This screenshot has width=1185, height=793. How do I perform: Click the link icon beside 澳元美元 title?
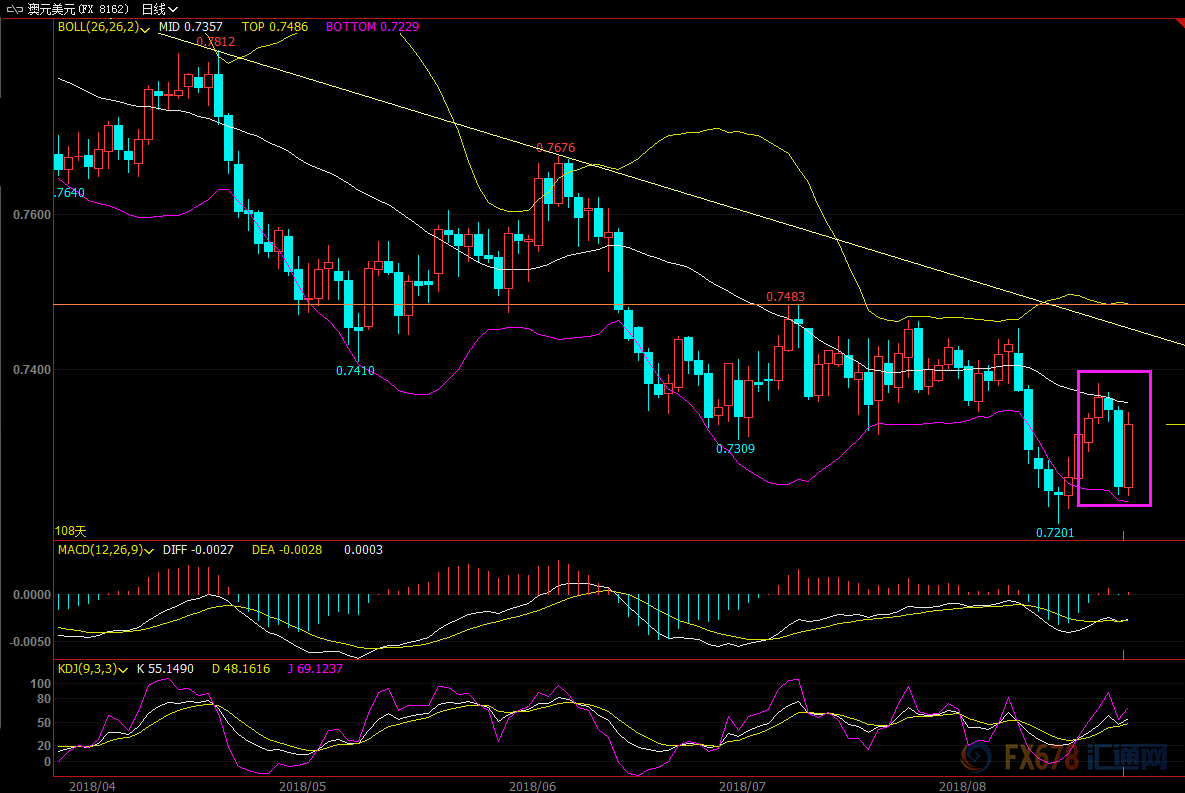[14, 9]
